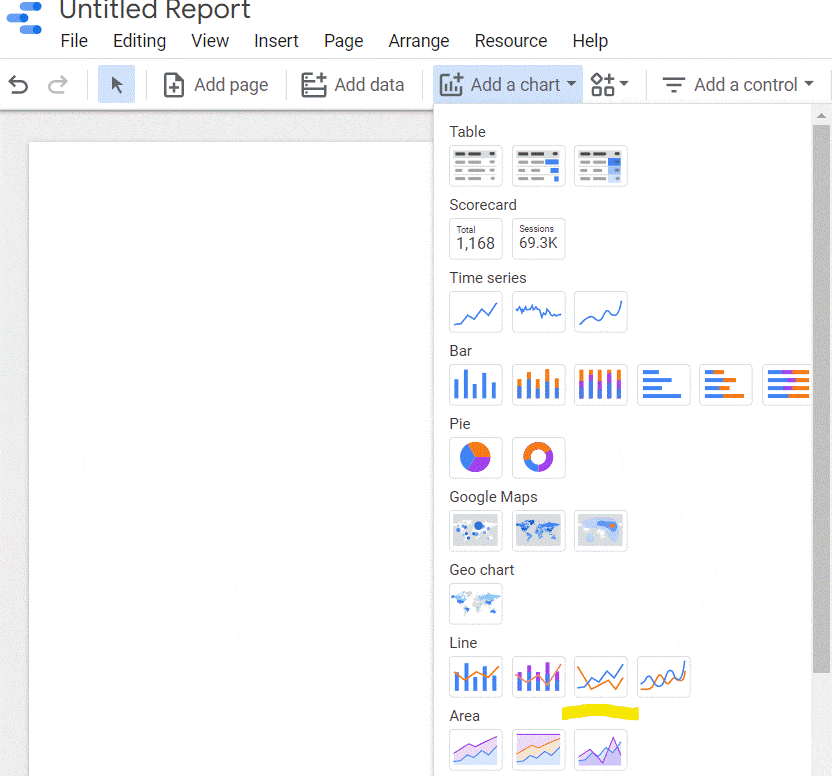Open the Insert menu
The image size is (832, 776).
(x=276, y=41)
